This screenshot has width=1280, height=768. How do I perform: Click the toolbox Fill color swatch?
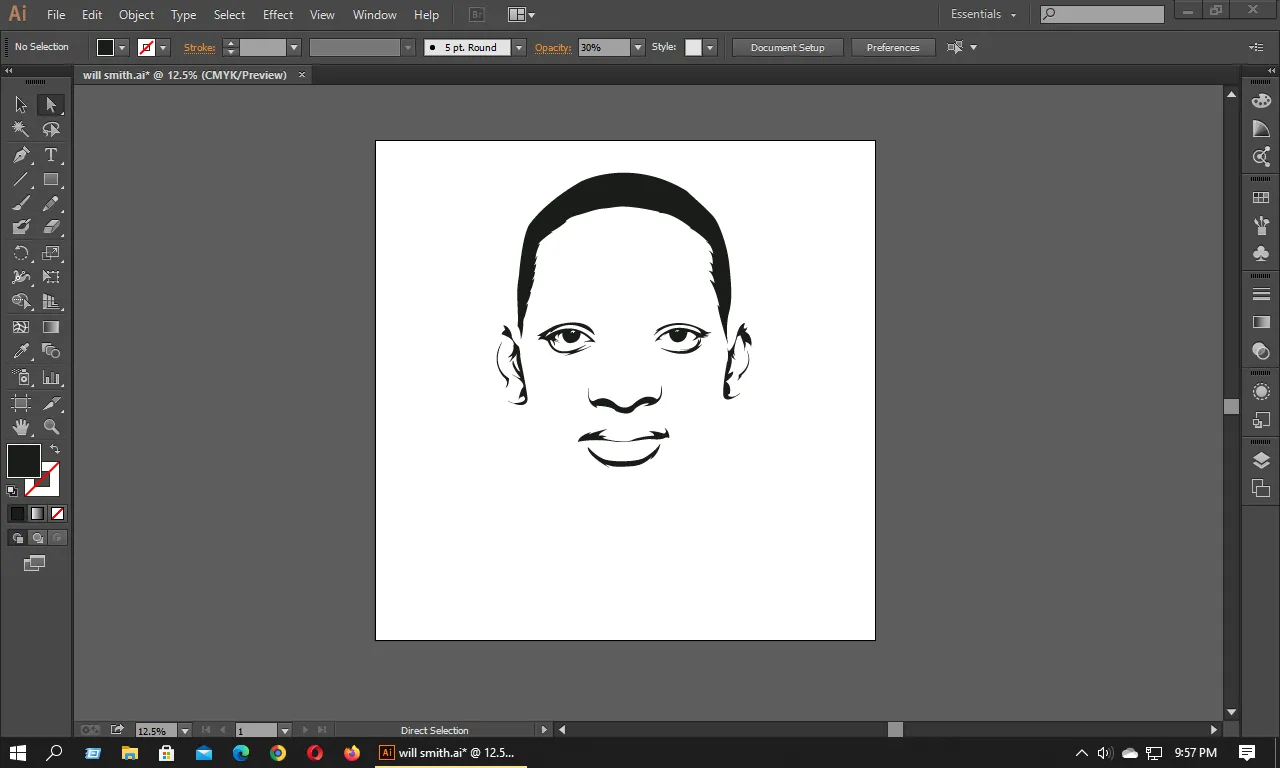[23, 461]
